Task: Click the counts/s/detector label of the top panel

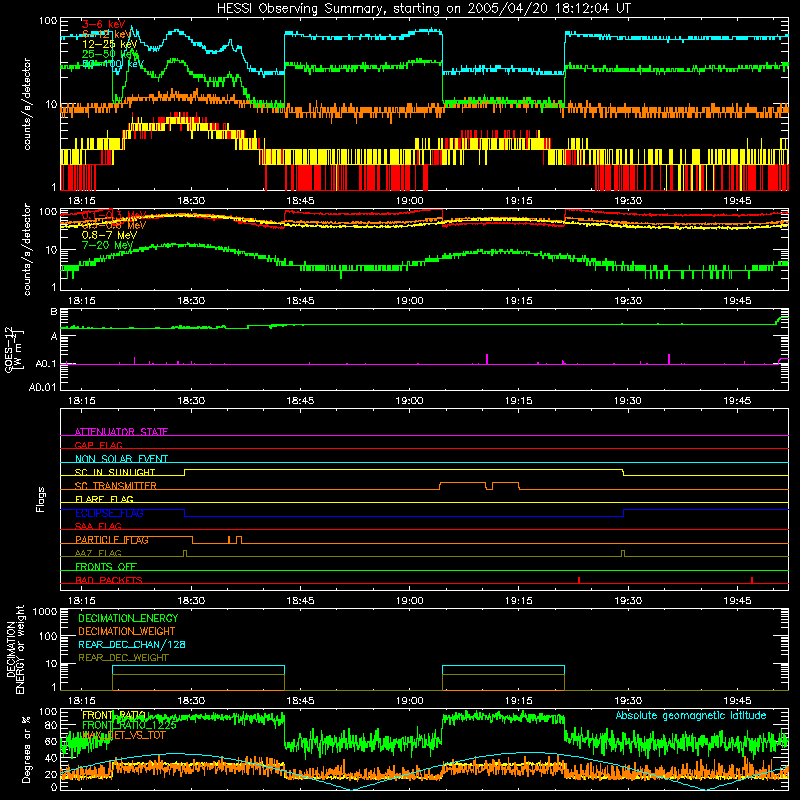Action: point(27,104)
